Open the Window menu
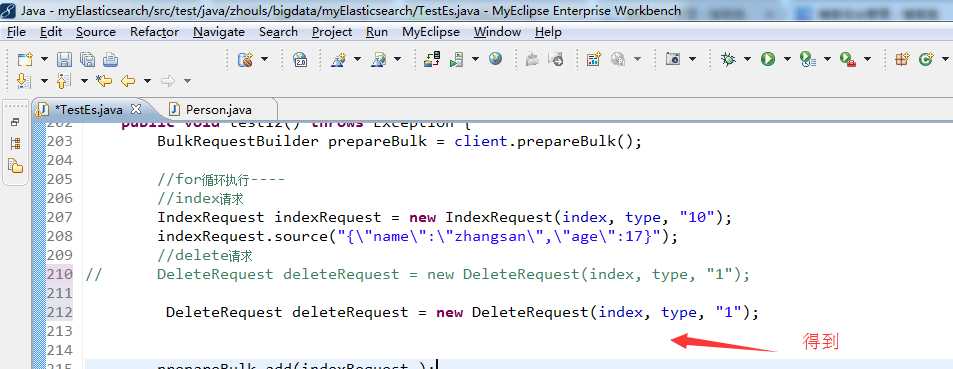The height and width of the screenshot is (369, 953). coord(497,32)
